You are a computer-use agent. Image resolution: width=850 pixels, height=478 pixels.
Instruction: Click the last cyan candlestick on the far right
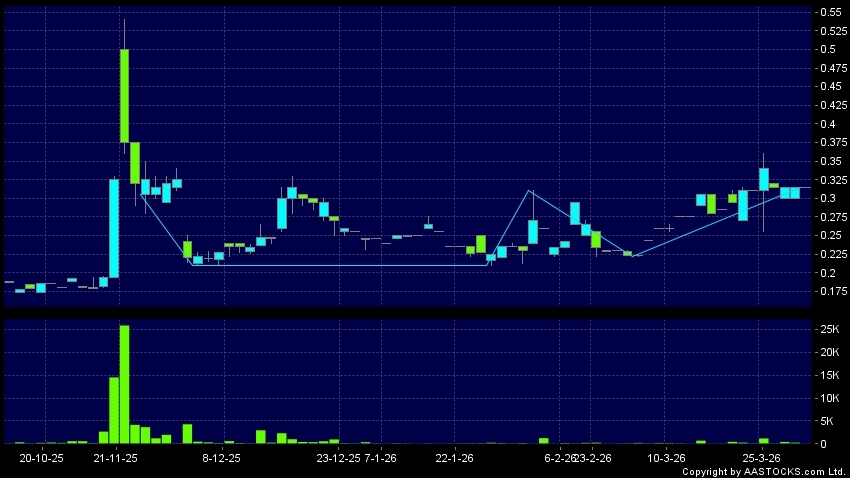[794, 192]
